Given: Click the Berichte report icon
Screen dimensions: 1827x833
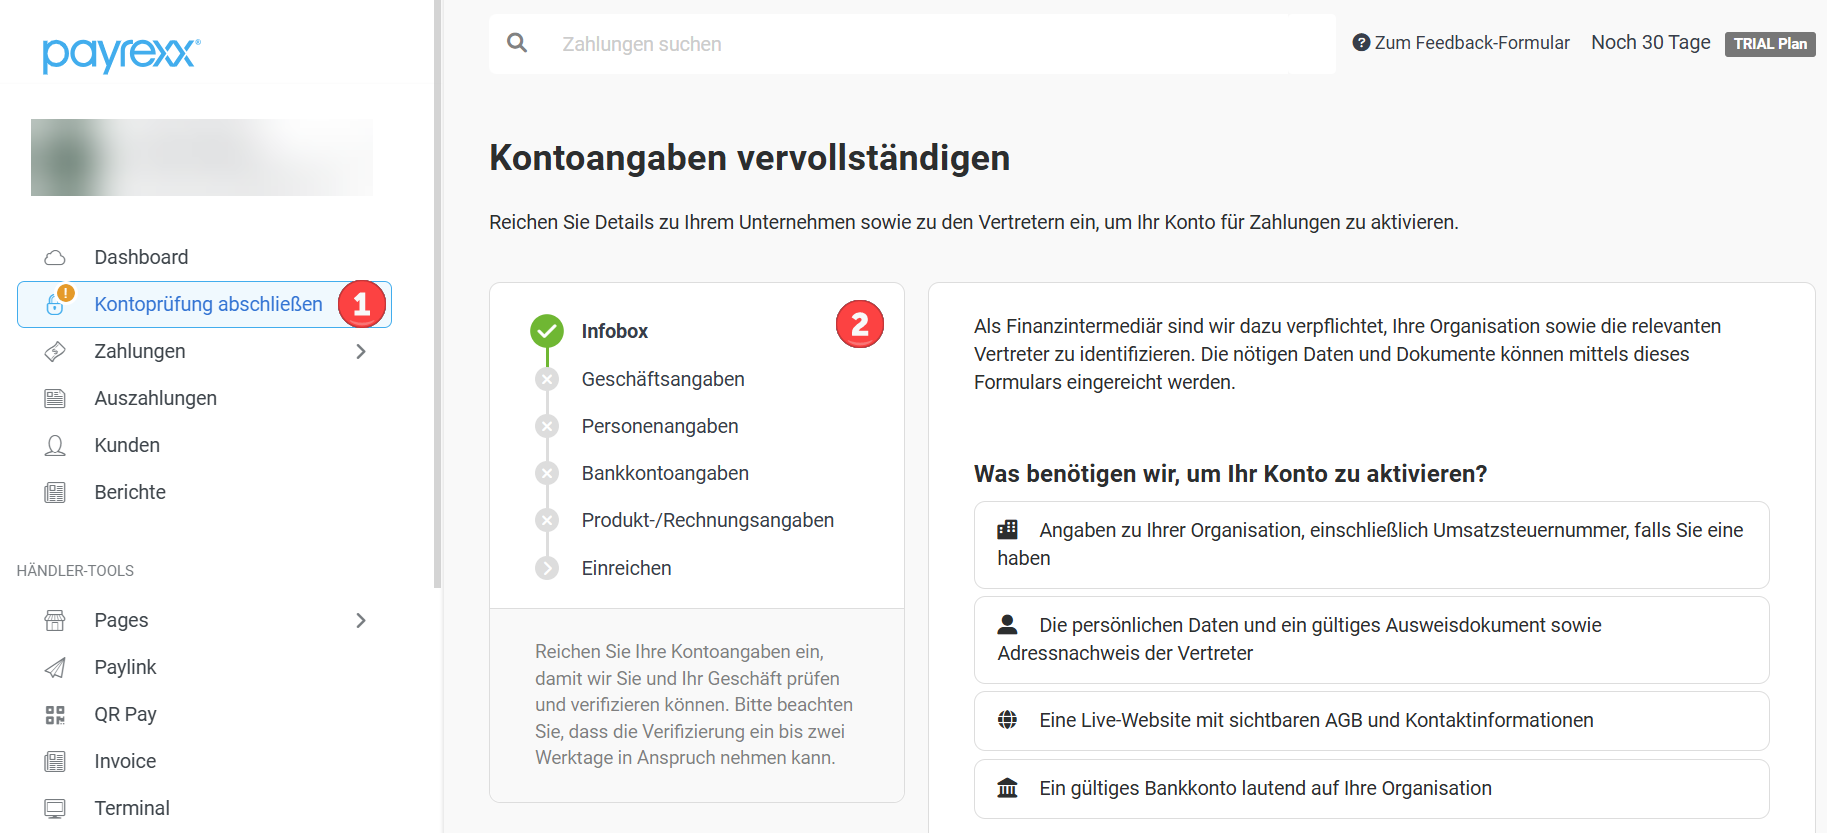Looking at the screenshot, I should coord(55,493).
